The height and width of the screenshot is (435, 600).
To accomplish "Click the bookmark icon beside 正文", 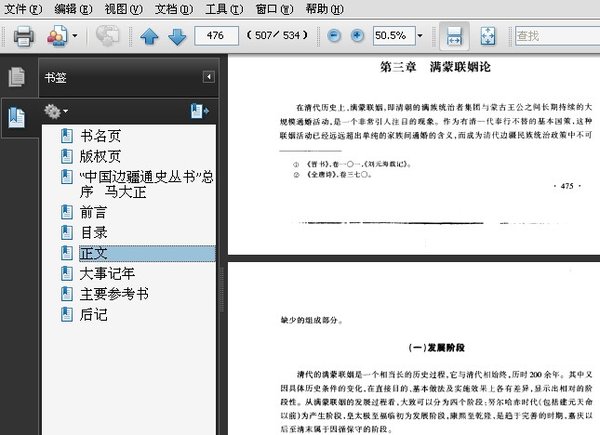I will (67, 253).
